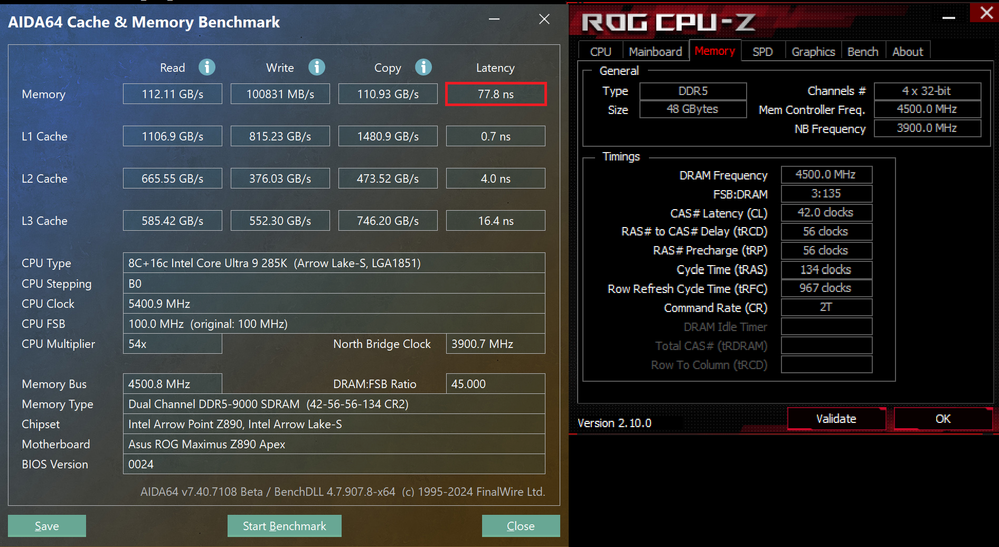Image resolution: width=999 pixels, height=547 pixels.
Task: Click the L2 Cache Write value 376.03 GB/s
Action: [x=280, y=178]
